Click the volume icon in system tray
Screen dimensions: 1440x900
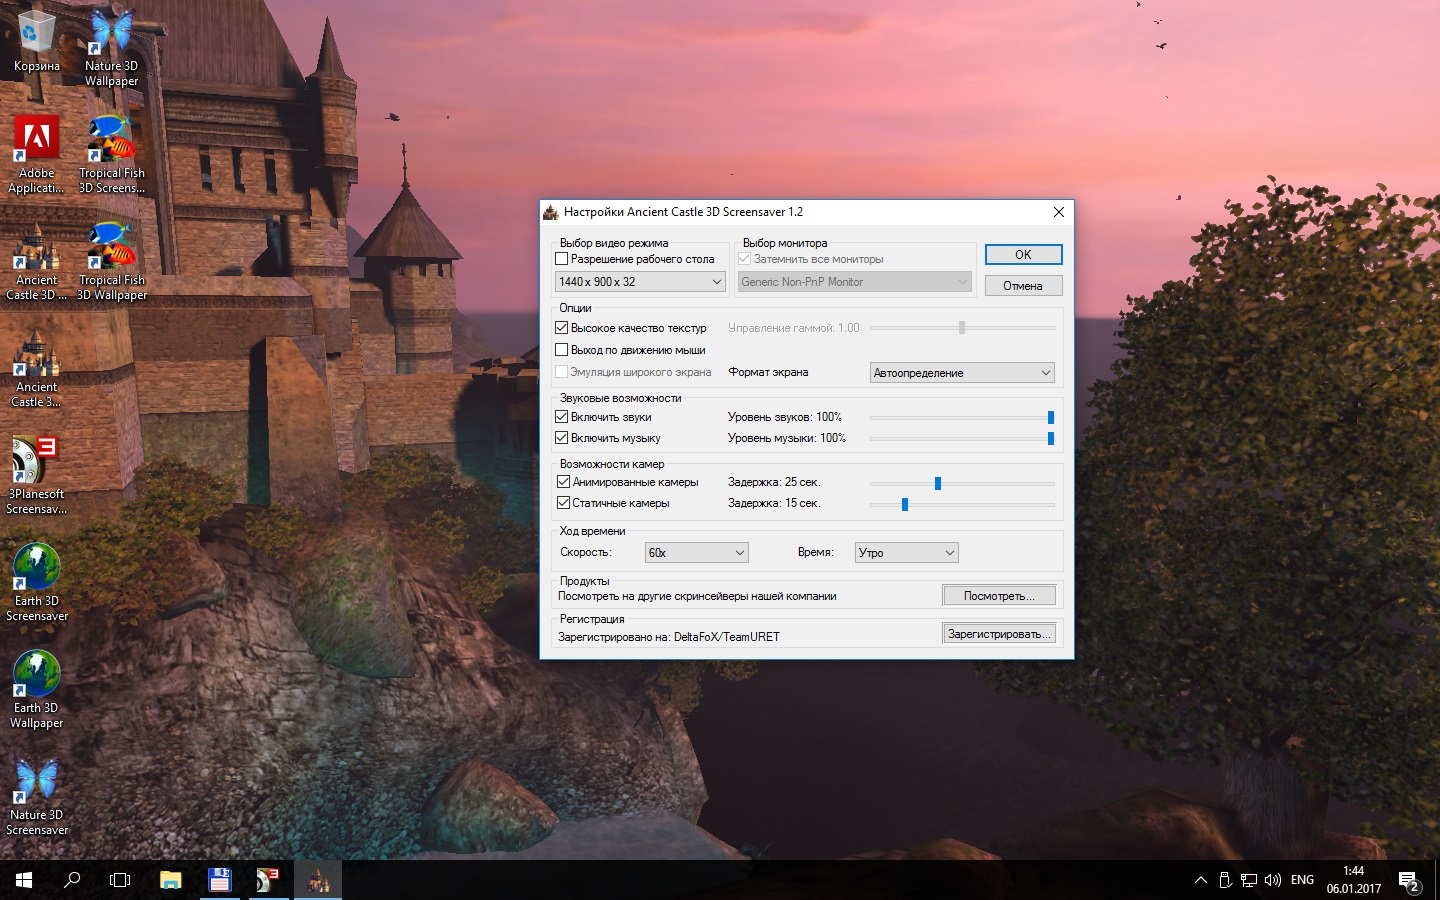(x=1273, y=880)
